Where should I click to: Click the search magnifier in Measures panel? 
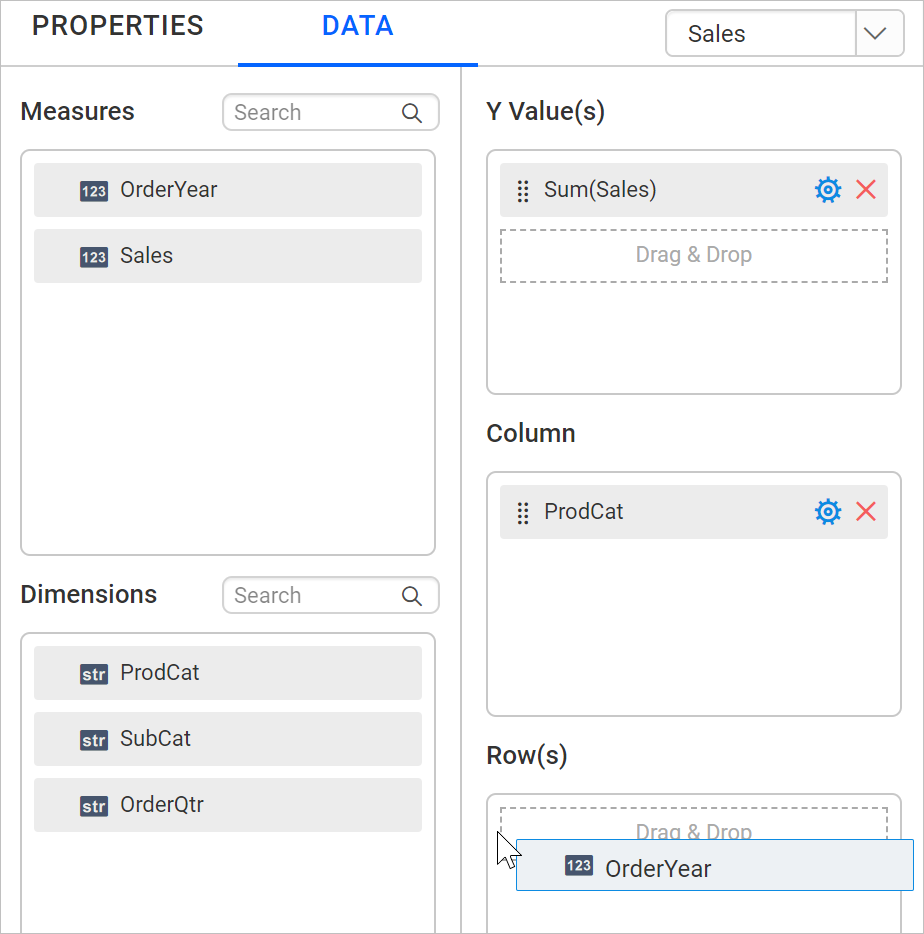(411, 112)
